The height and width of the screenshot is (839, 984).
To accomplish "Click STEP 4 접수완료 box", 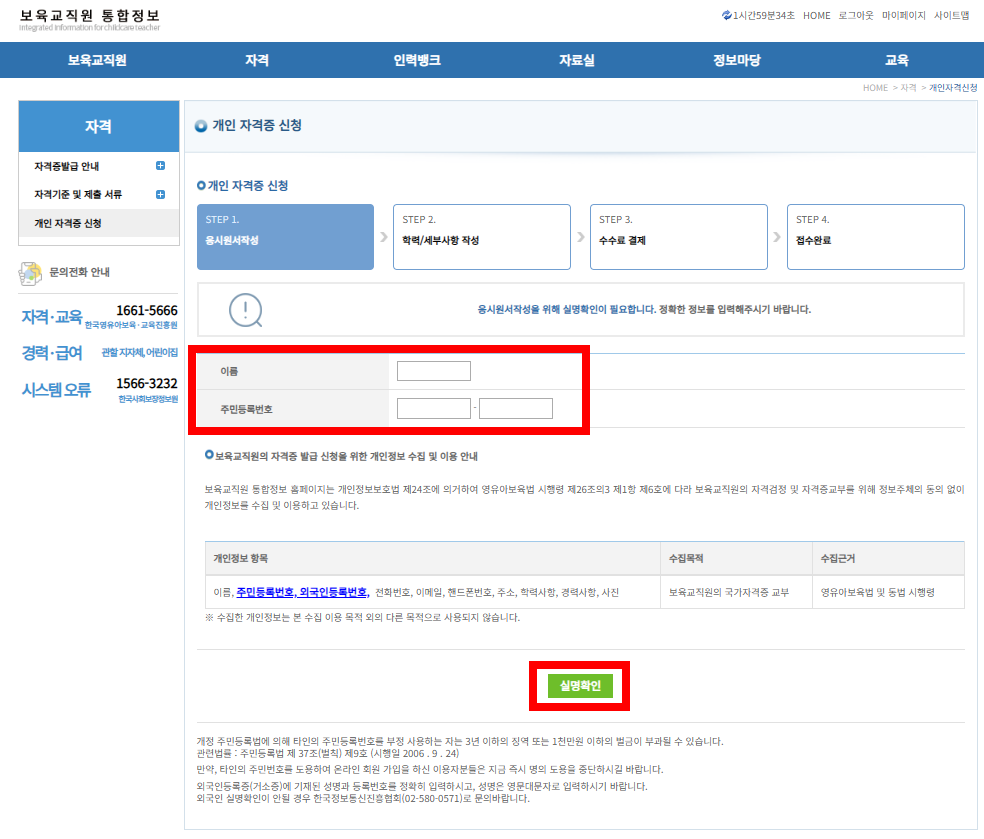I will (x=876, y=237).
